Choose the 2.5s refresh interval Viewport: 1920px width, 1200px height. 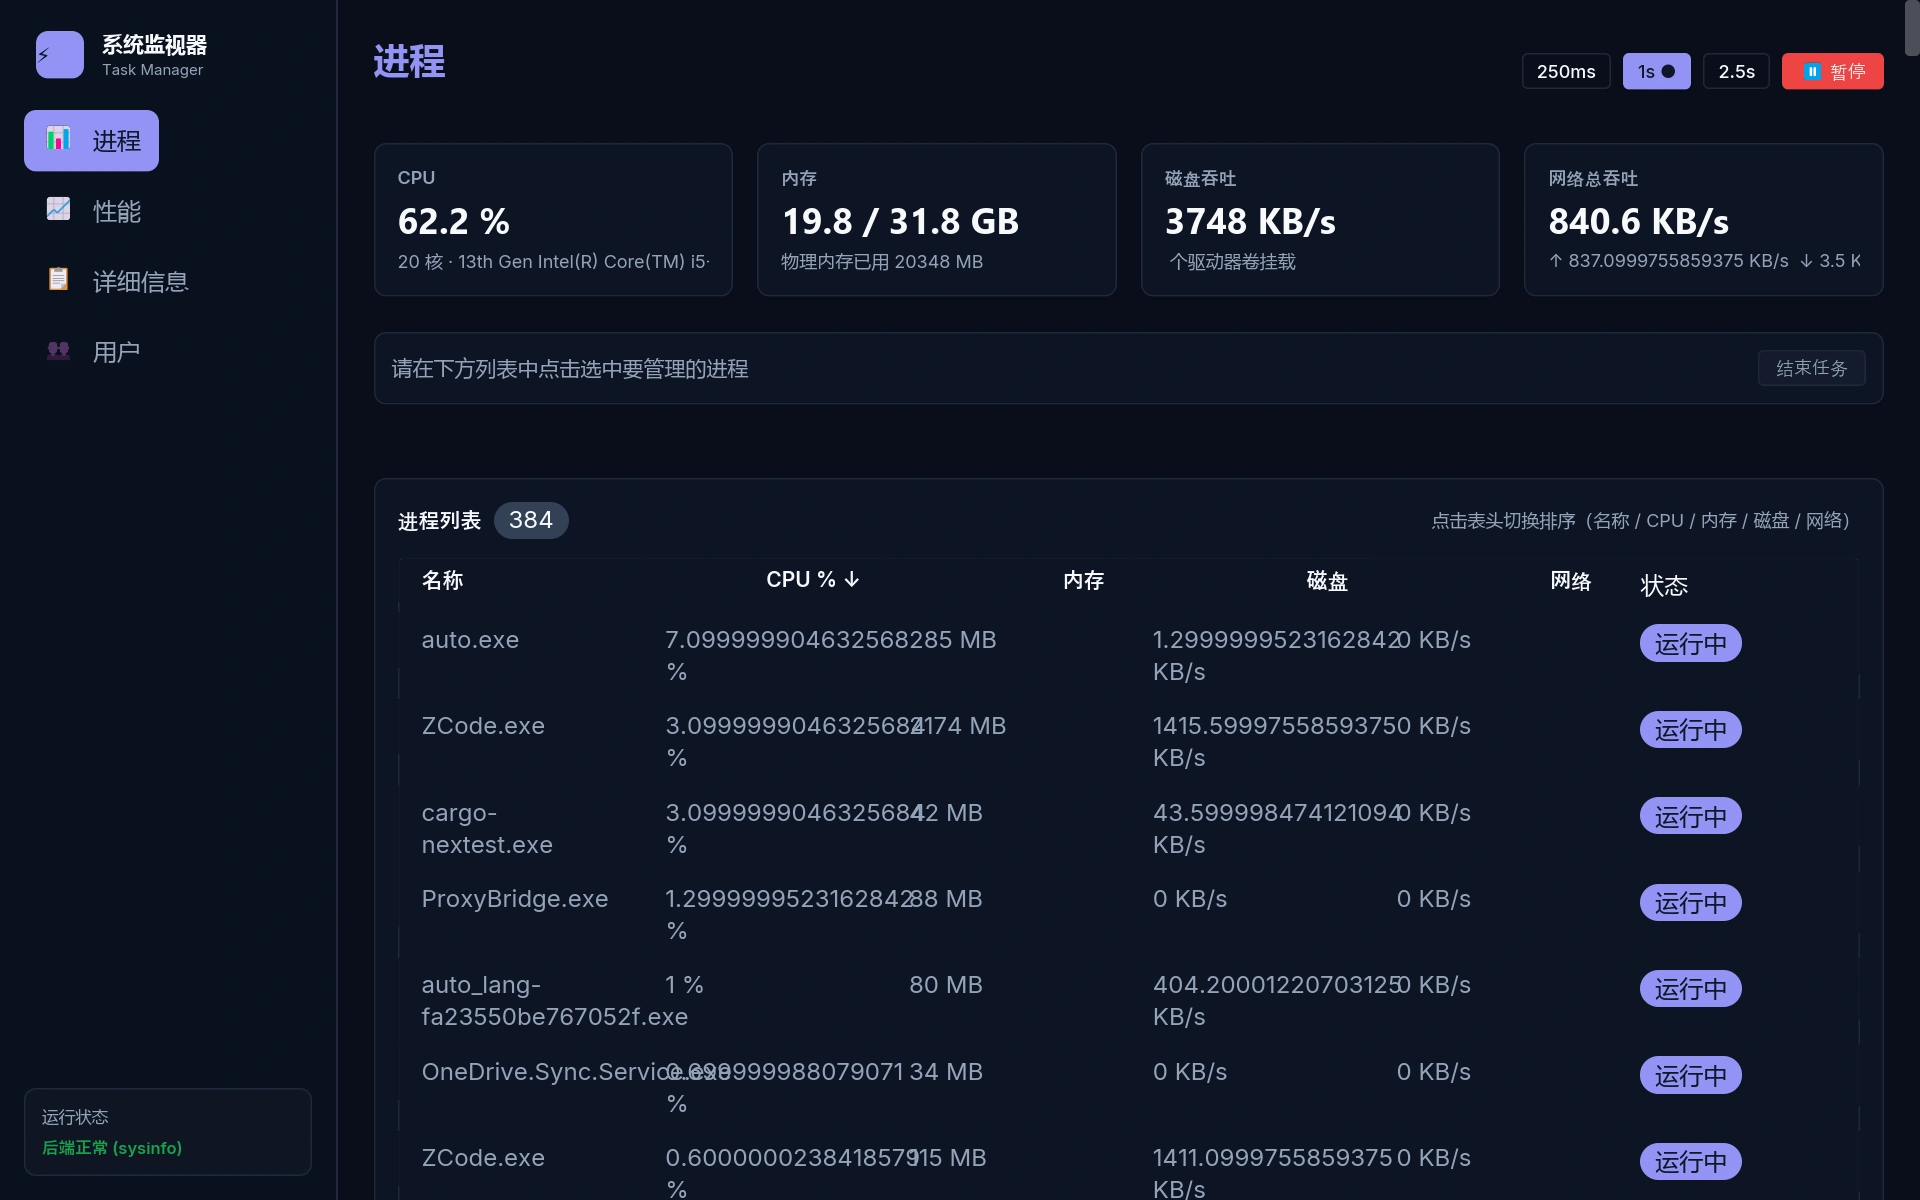(x=1736, y=71)
